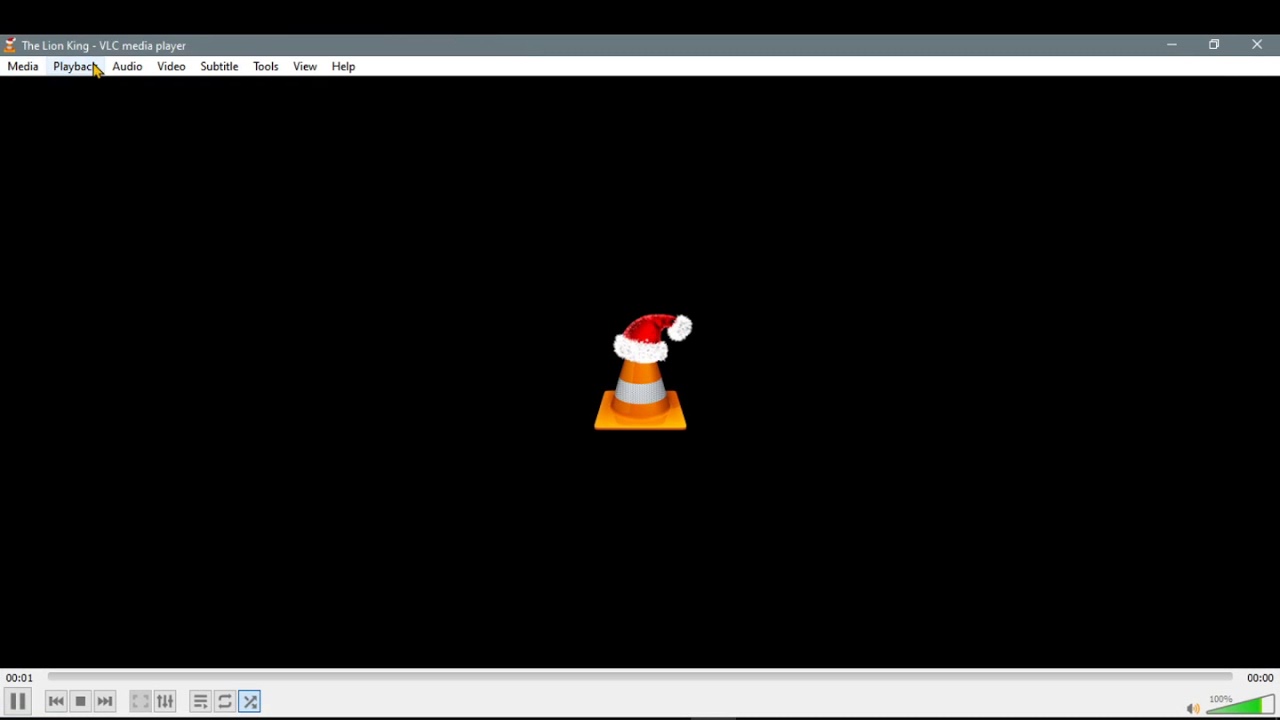1280x720 pixels.
Task: Open the View menu
Action: click(305, 67)
